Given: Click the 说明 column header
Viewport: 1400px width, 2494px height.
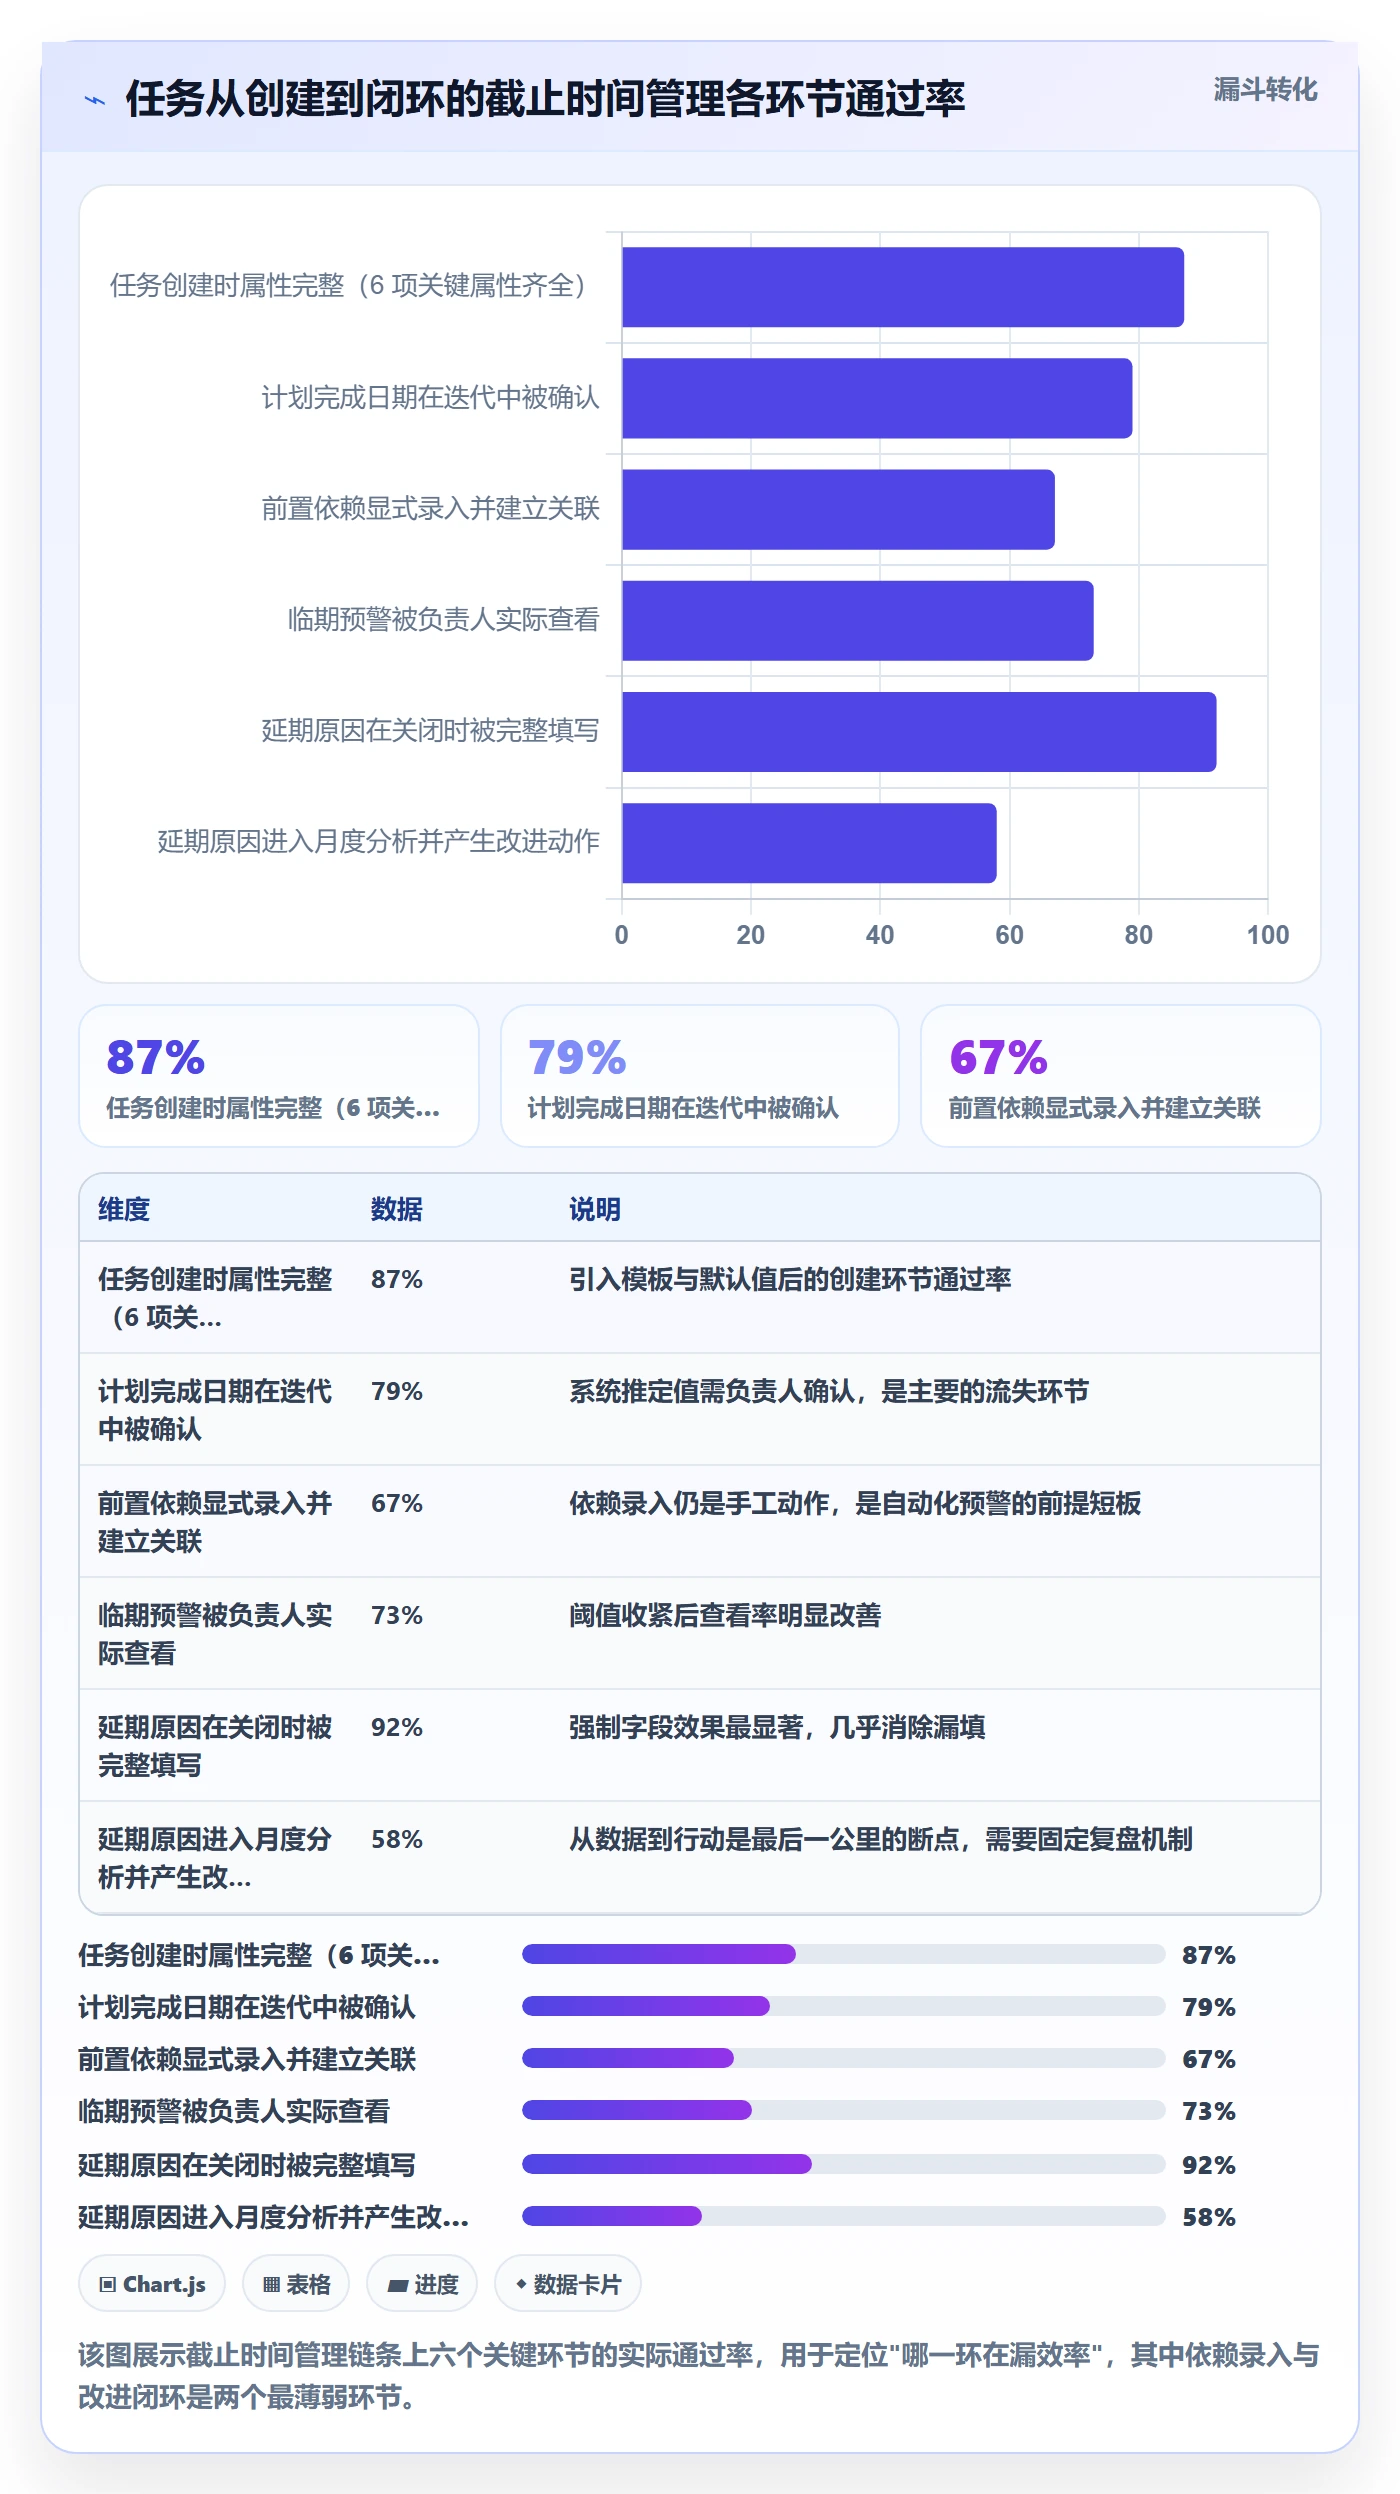Looking at the screenshot, I should click(595, 1209).
